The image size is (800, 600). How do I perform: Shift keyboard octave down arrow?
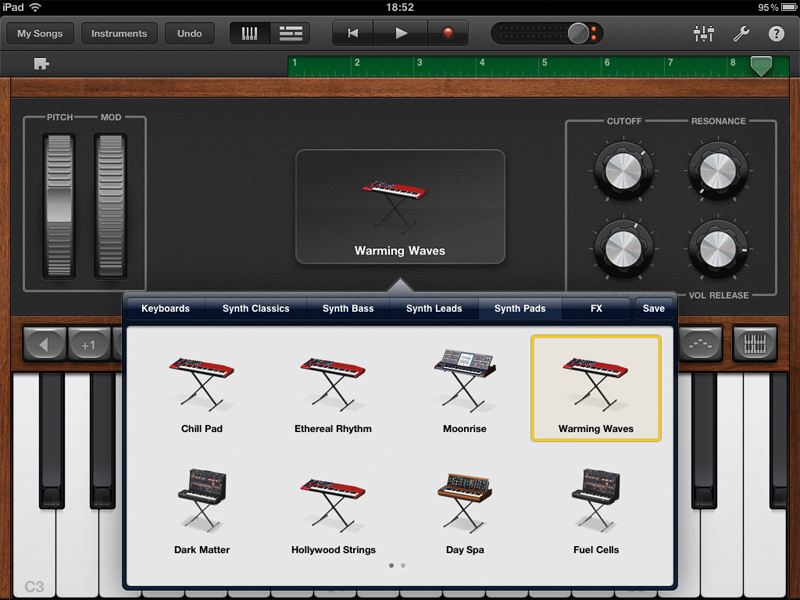[44, 345]
